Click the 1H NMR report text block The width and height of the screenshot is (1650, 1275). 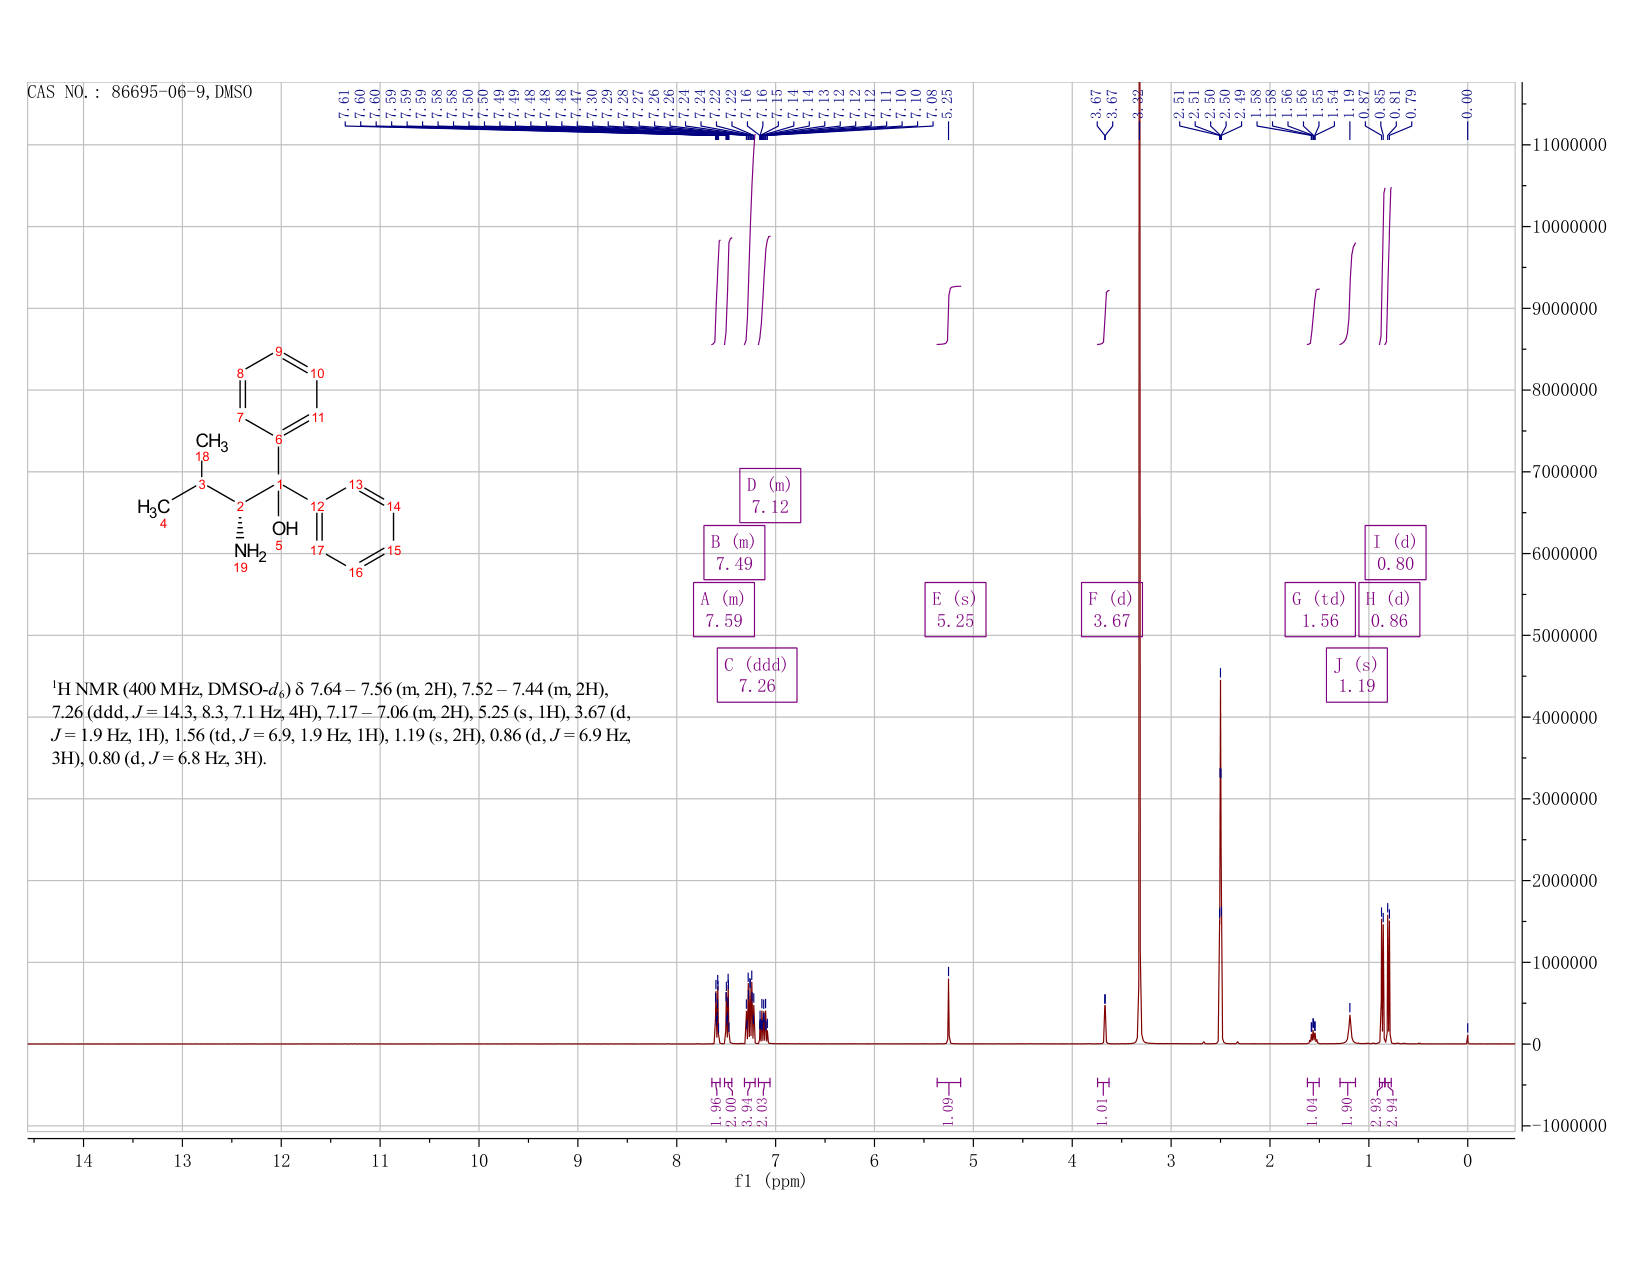click(x=341, y=724)
